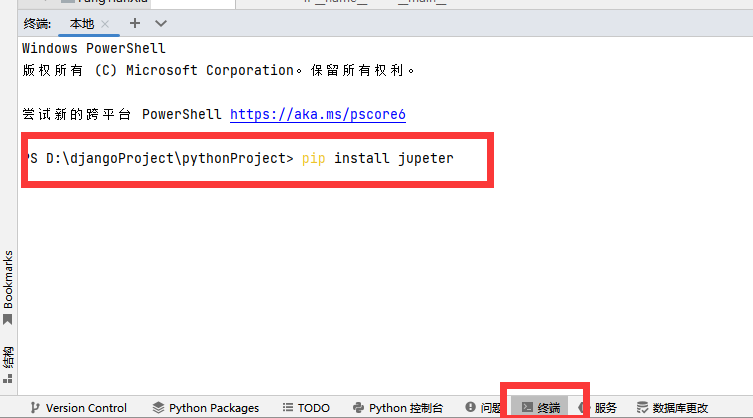Open the Bookmarks side panel
Screen dimensions: 753x418
click(x=8, y=287)
